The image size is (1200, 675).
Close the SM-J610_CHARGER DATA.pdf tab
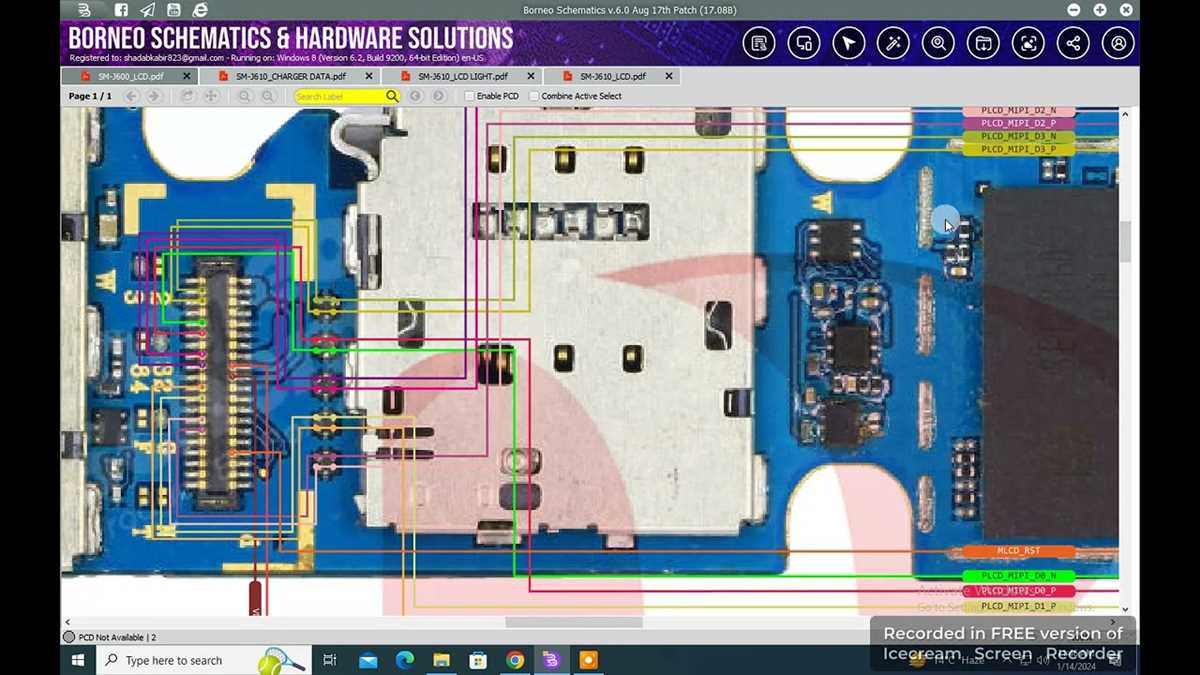pos(369,76)
